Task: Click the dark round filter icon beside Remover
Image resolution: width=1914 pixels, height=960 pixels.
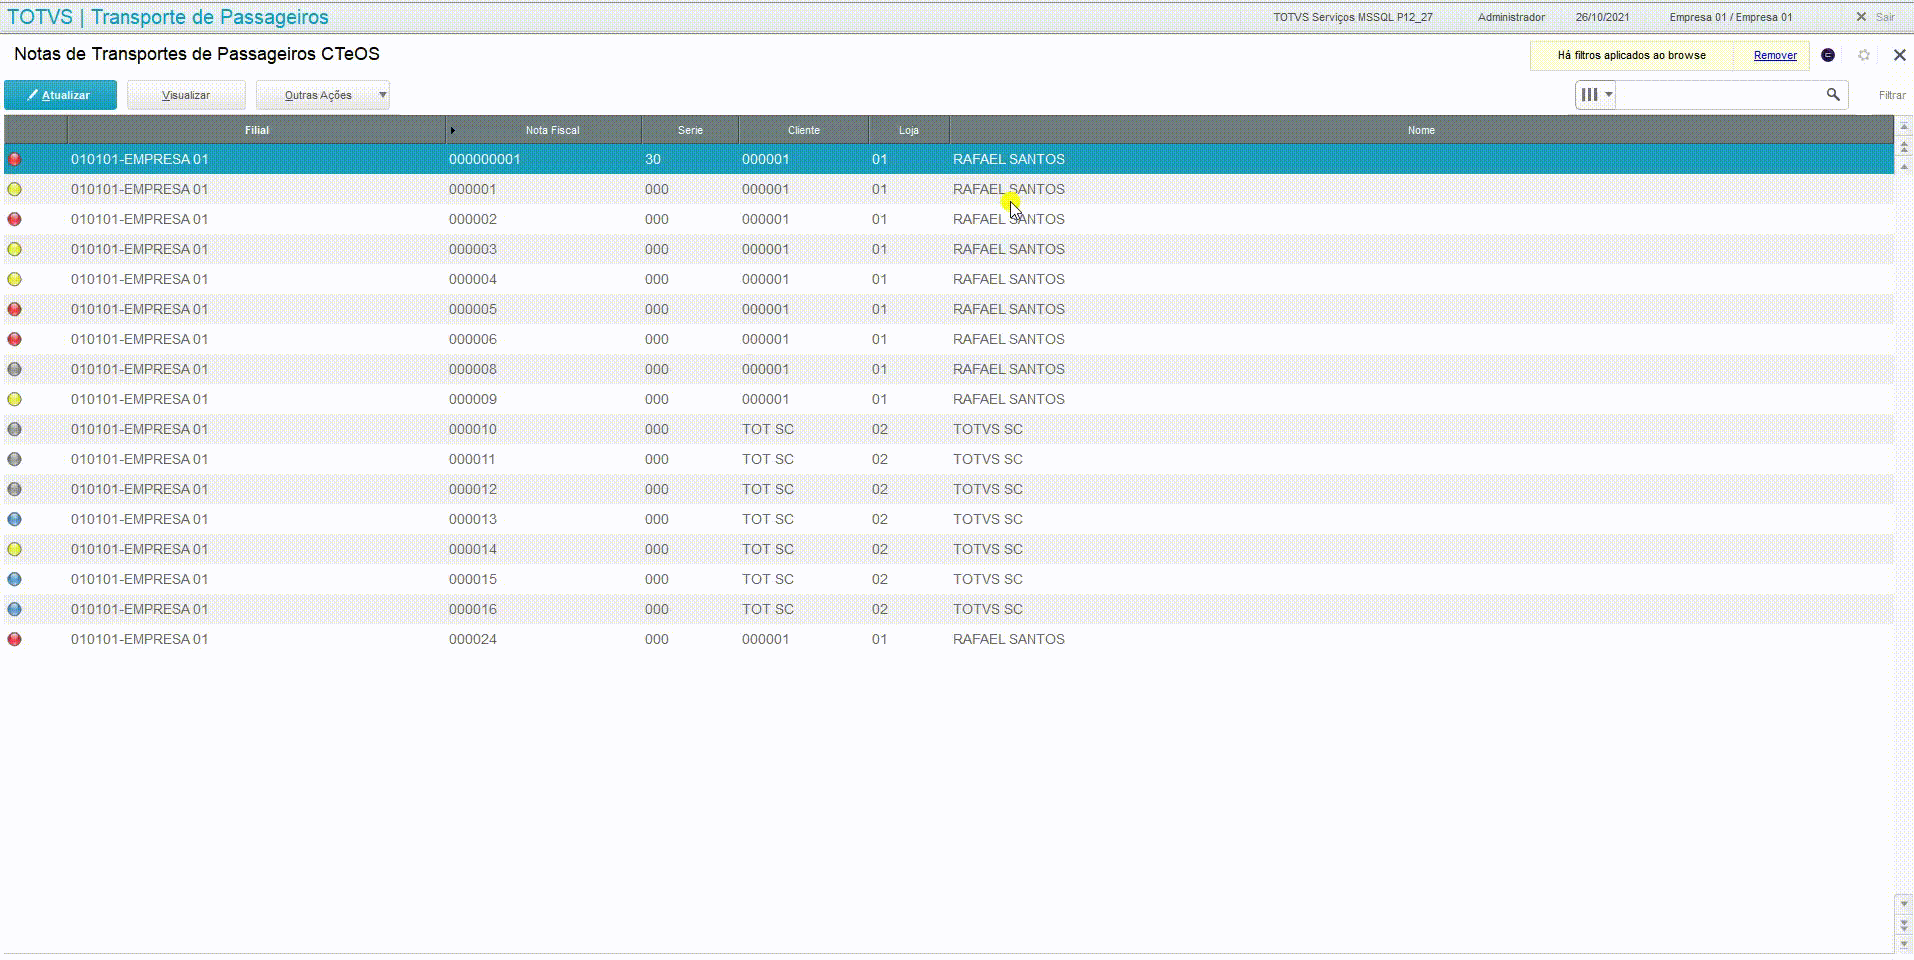Action: tap(1828, 55)
